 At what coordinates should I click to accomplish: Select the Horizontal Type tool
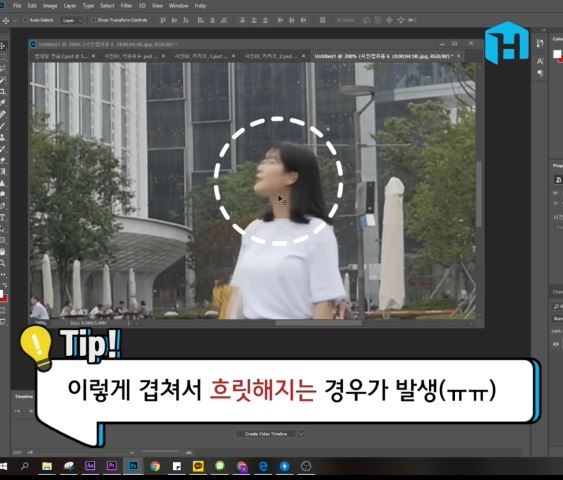3,218
